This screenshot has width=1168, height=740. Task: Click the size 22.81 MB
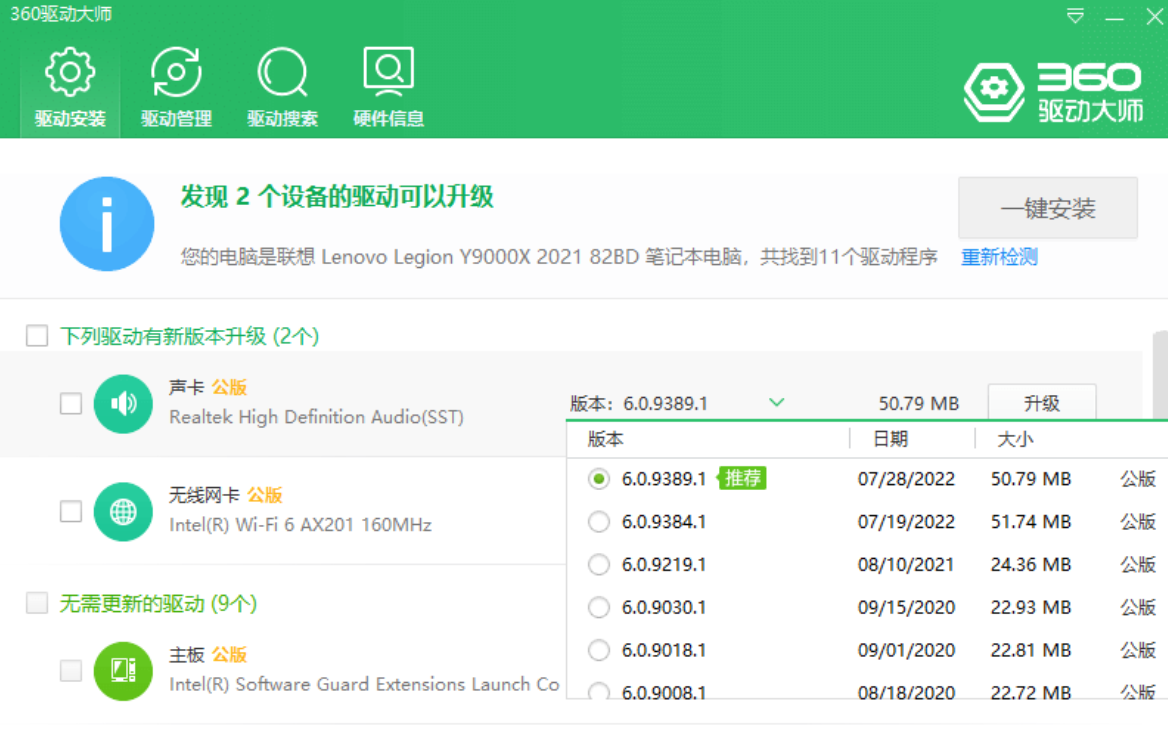[x=1031, y=651]
